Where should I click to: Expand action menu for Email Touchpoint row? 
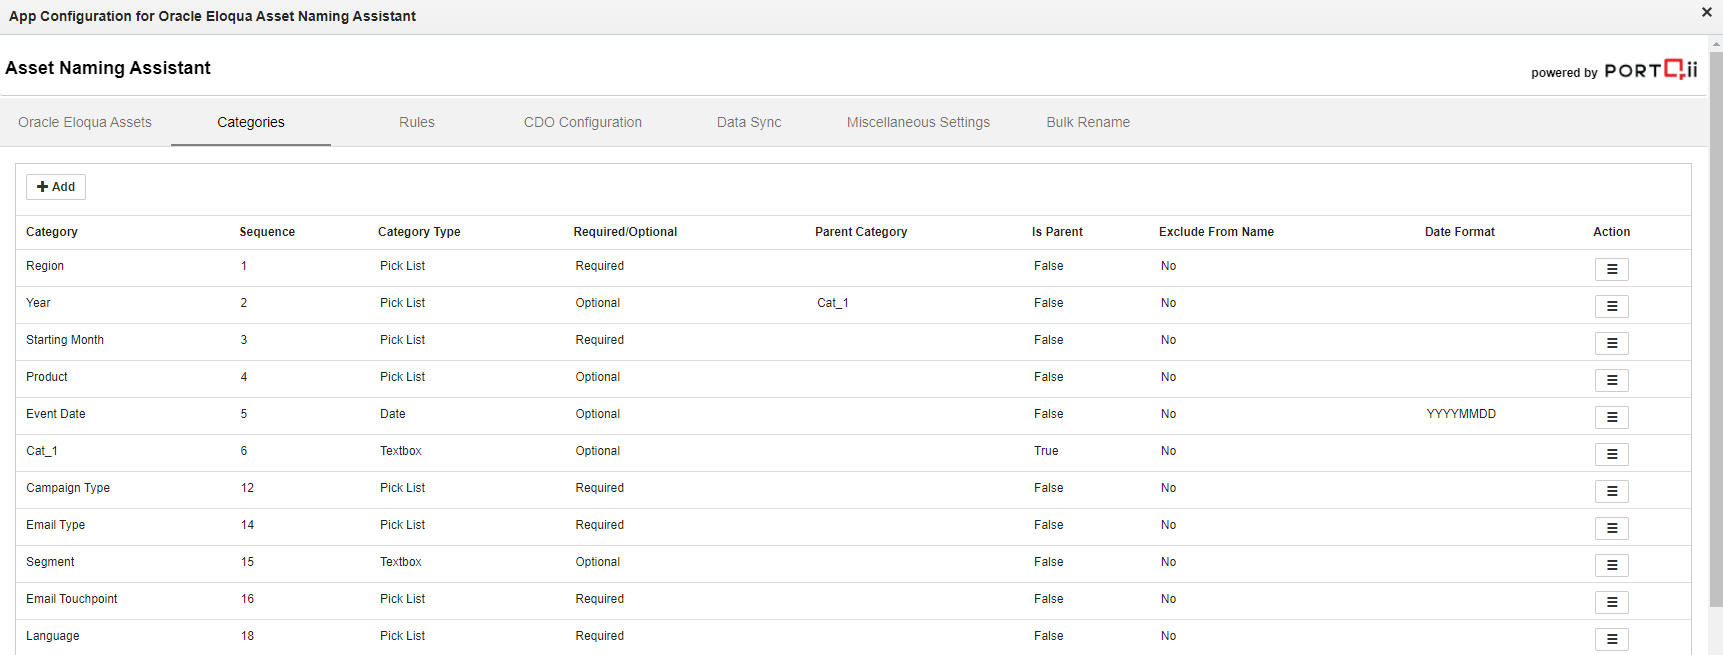click(x=1611, y=602)
